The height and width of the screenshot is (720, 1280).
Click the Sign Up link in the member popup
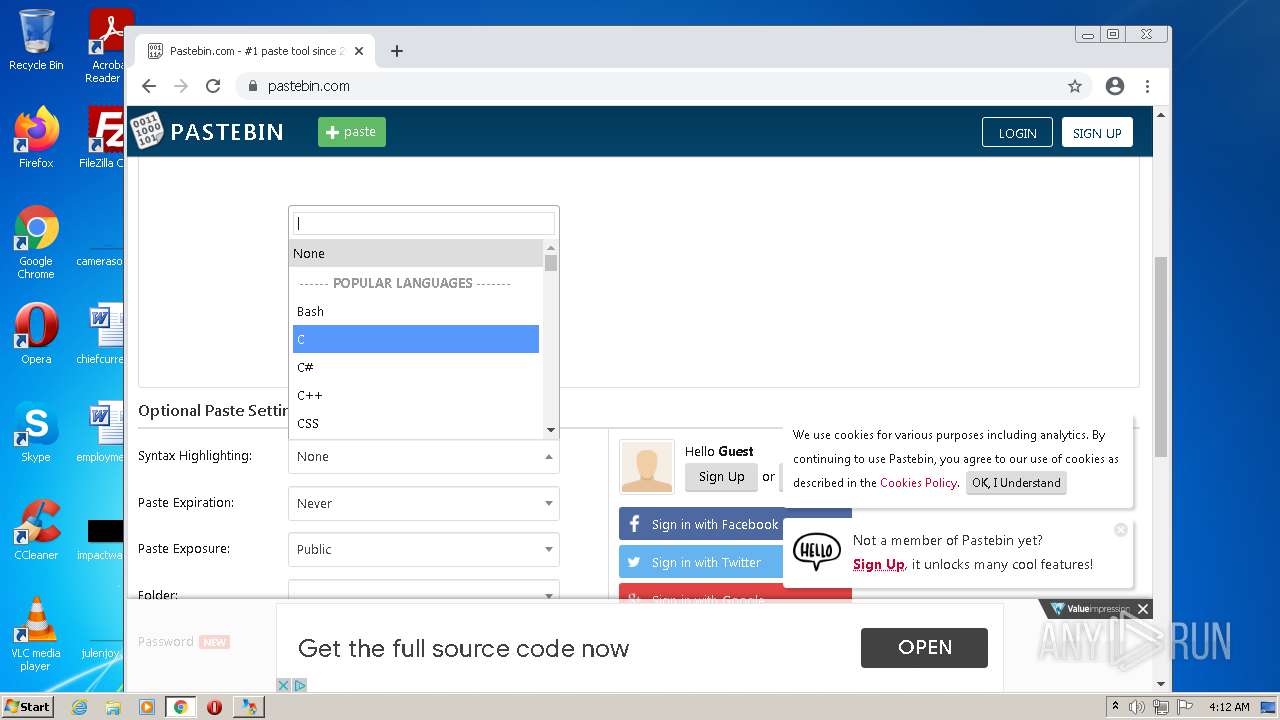pyautogui.click(x=879, y=565)
